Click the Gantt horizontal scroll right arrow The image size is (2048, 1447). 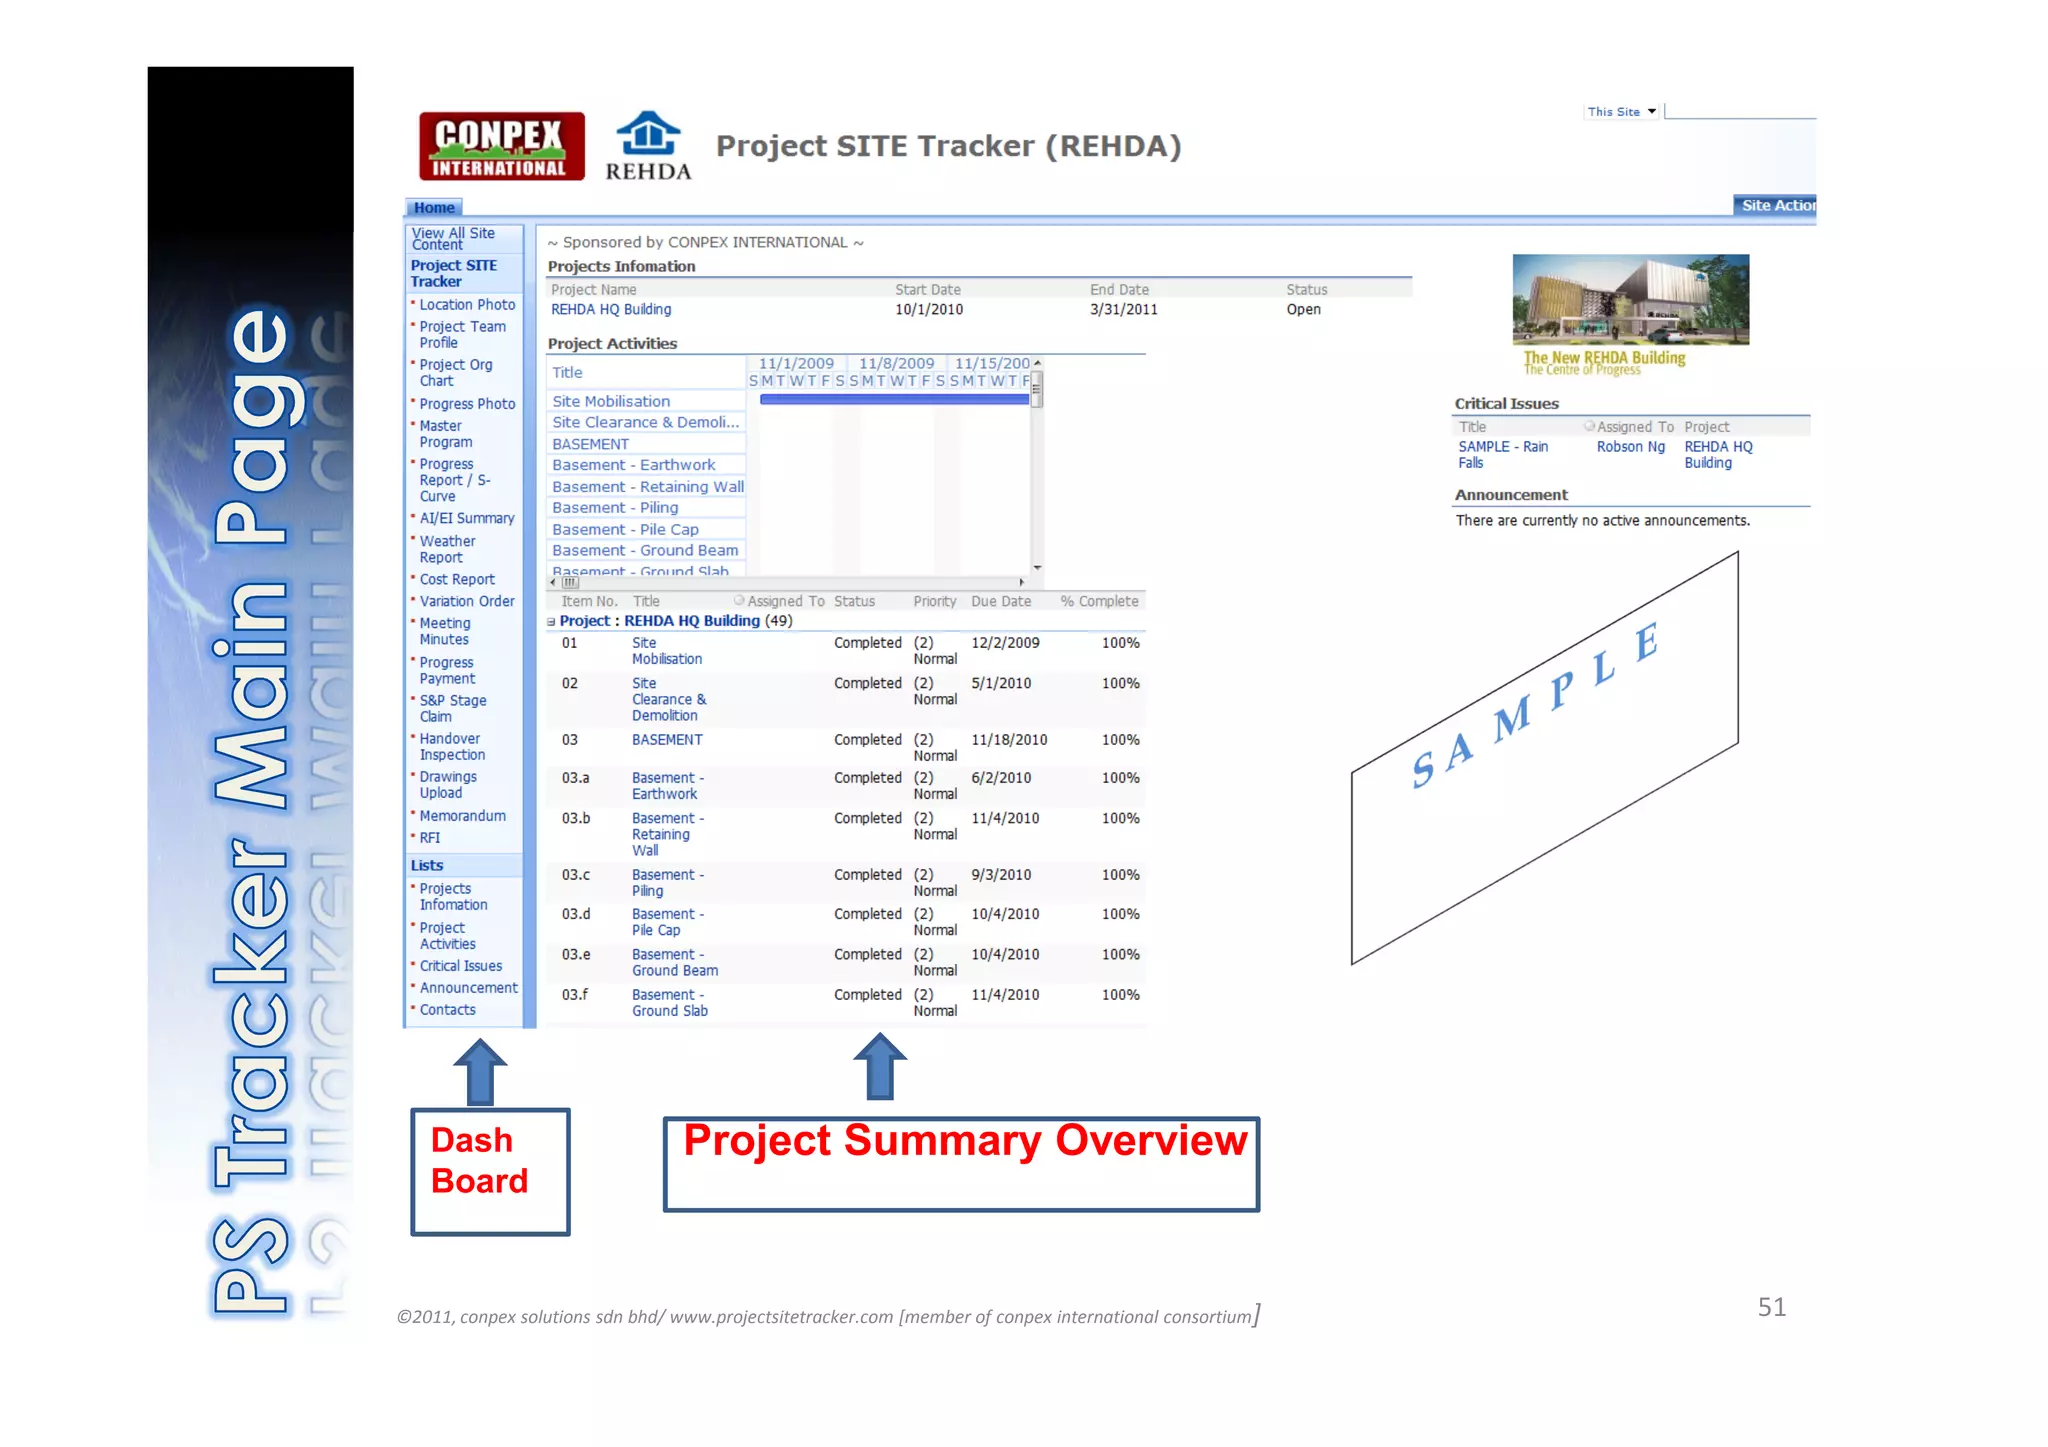click(x=1021, y=582)
